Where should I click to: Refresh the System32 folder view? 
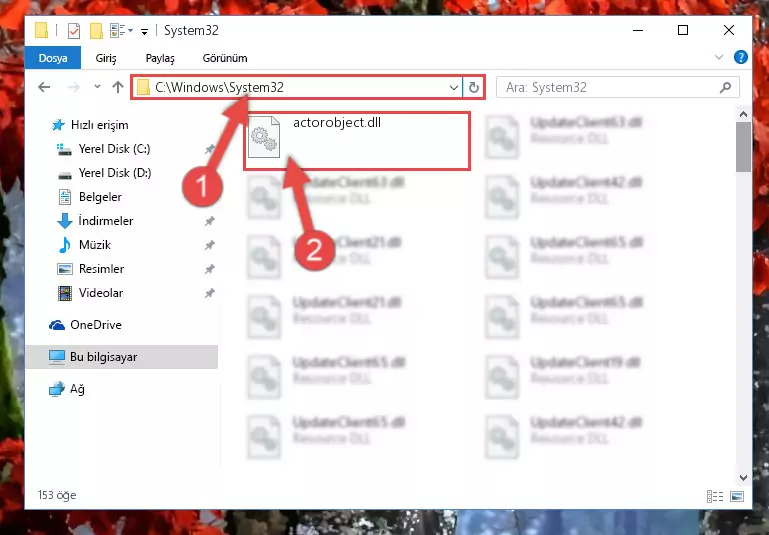coord(473,88)
